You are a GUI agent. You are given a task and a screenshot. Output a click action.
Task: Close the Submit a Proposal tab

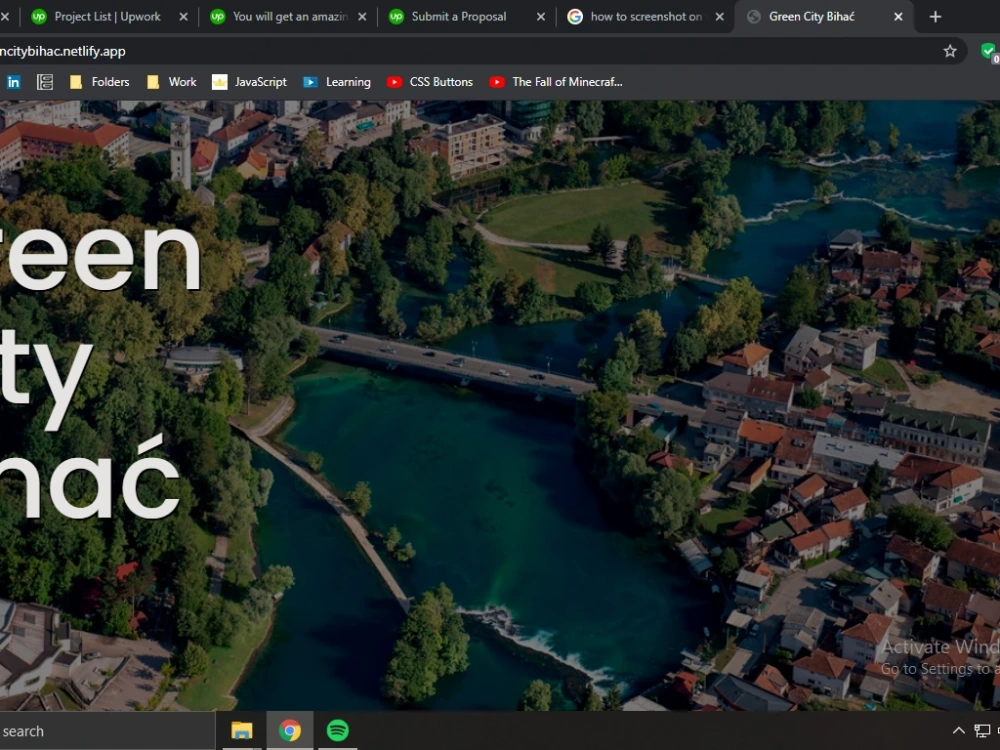click(x=541, y=17)
